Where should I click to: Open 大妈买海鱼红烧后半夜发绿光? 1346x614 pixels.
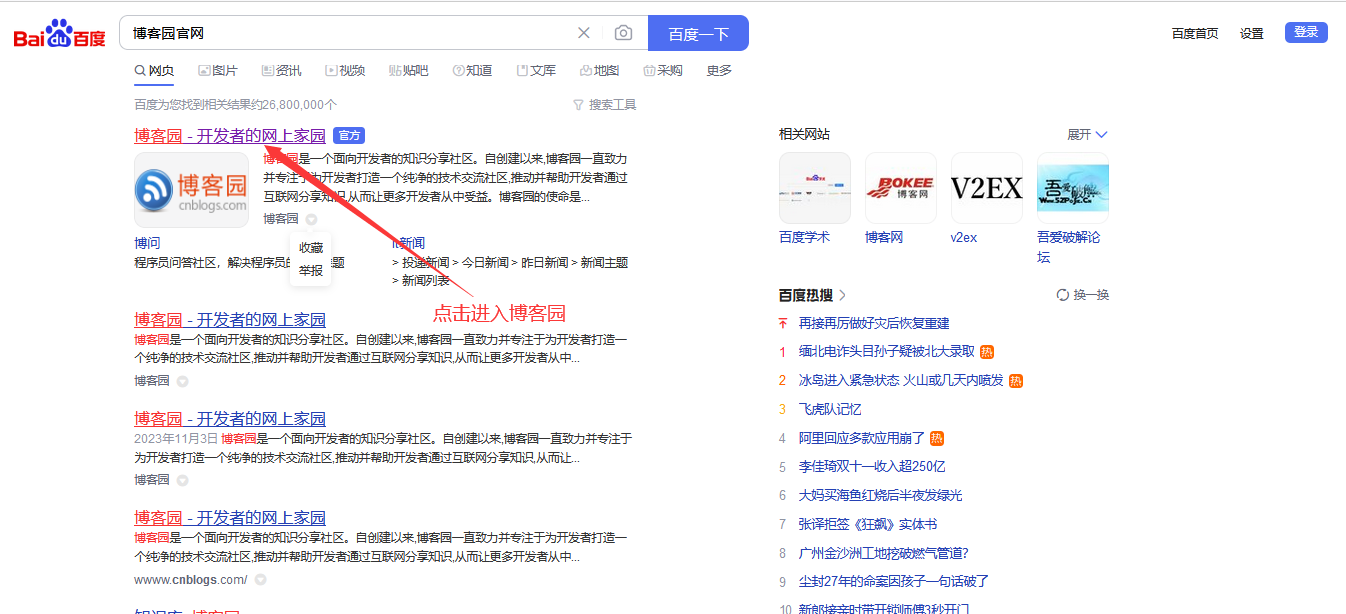881,495
